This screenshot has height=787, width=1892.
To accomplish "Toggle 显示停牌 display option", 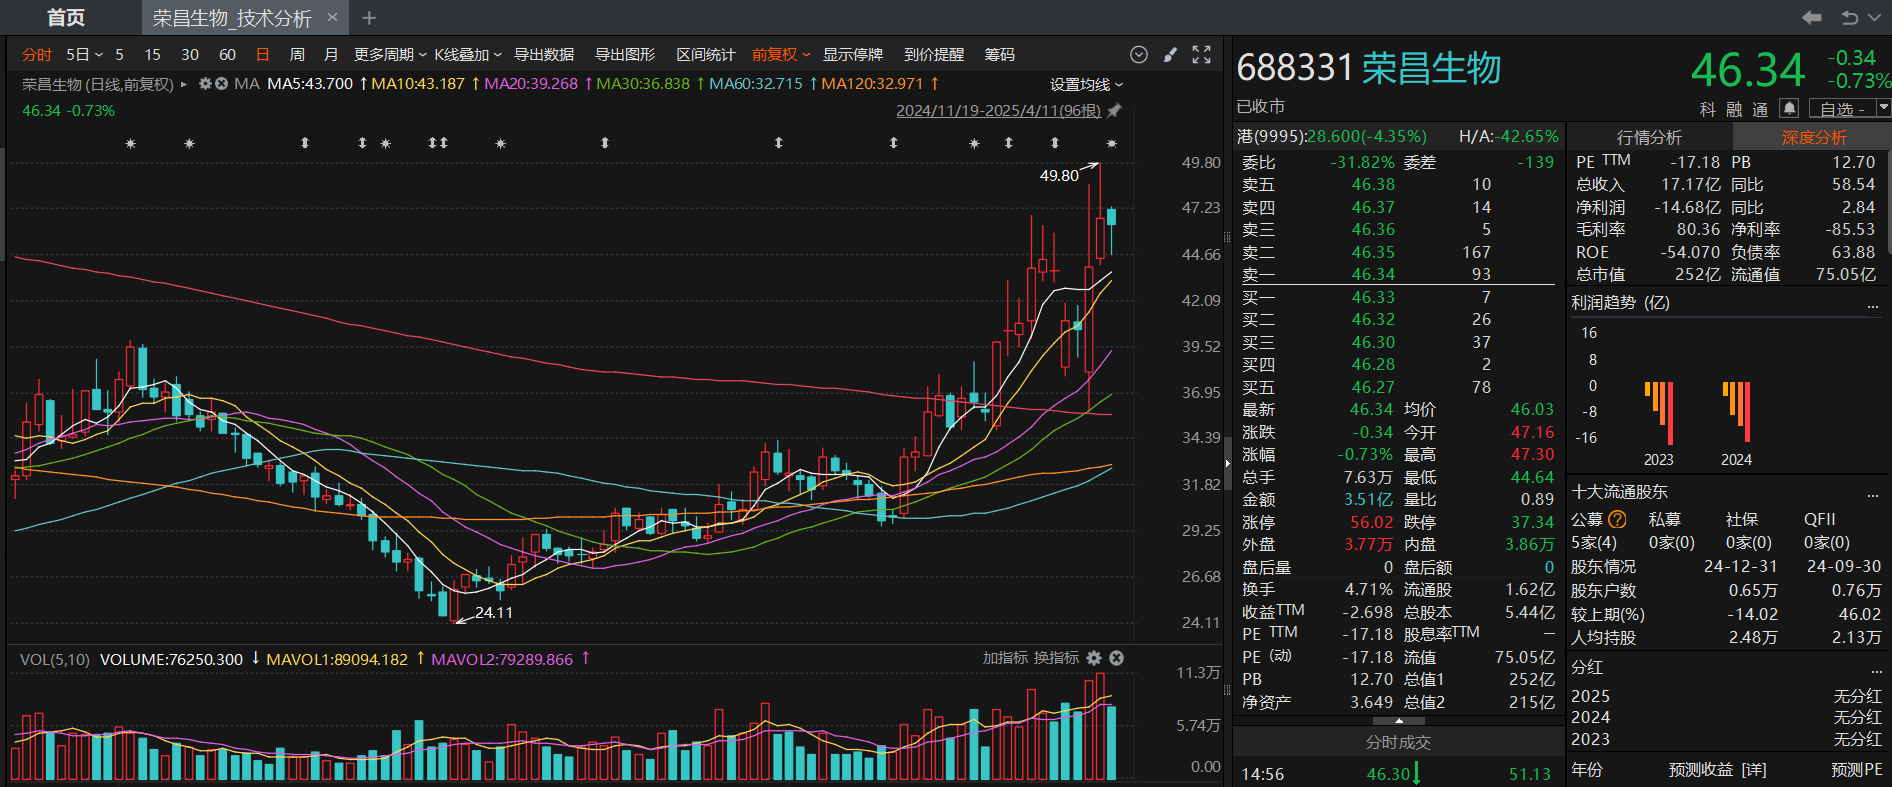I will [853, 54].
